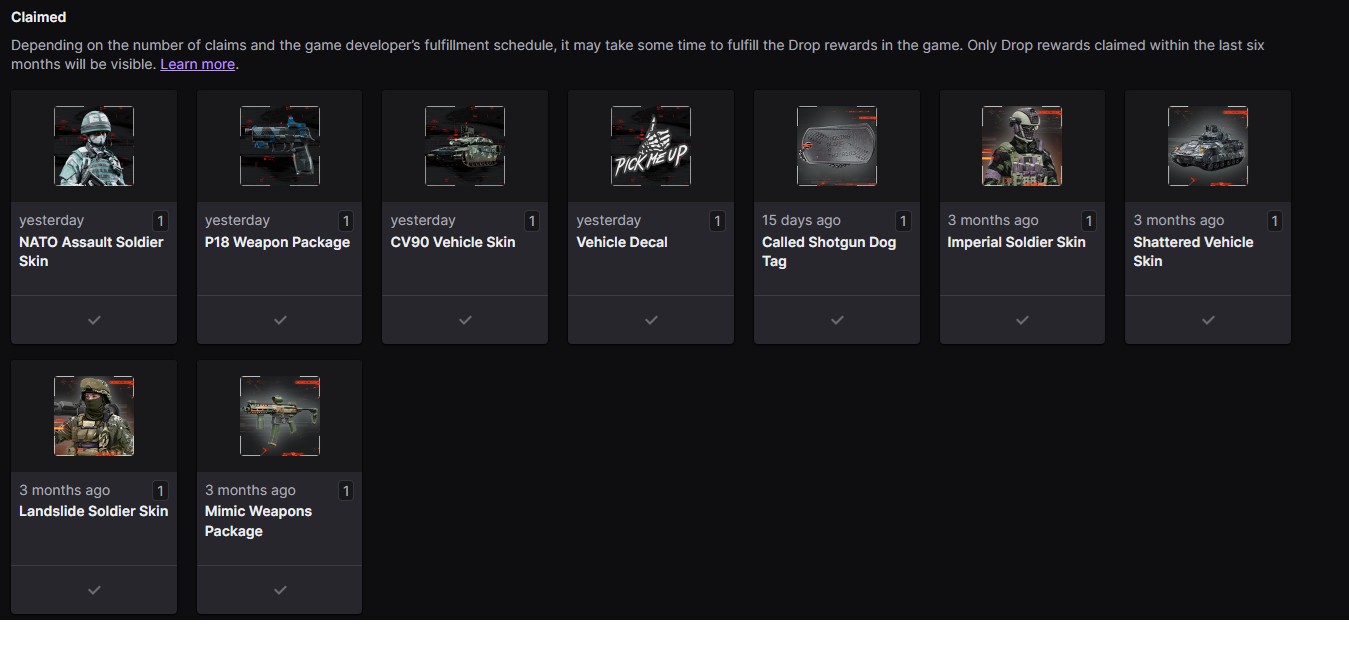Click checkmark under Mimic Weapons Package
This screenshot has width=1349, height=648.
coord(280,590)
